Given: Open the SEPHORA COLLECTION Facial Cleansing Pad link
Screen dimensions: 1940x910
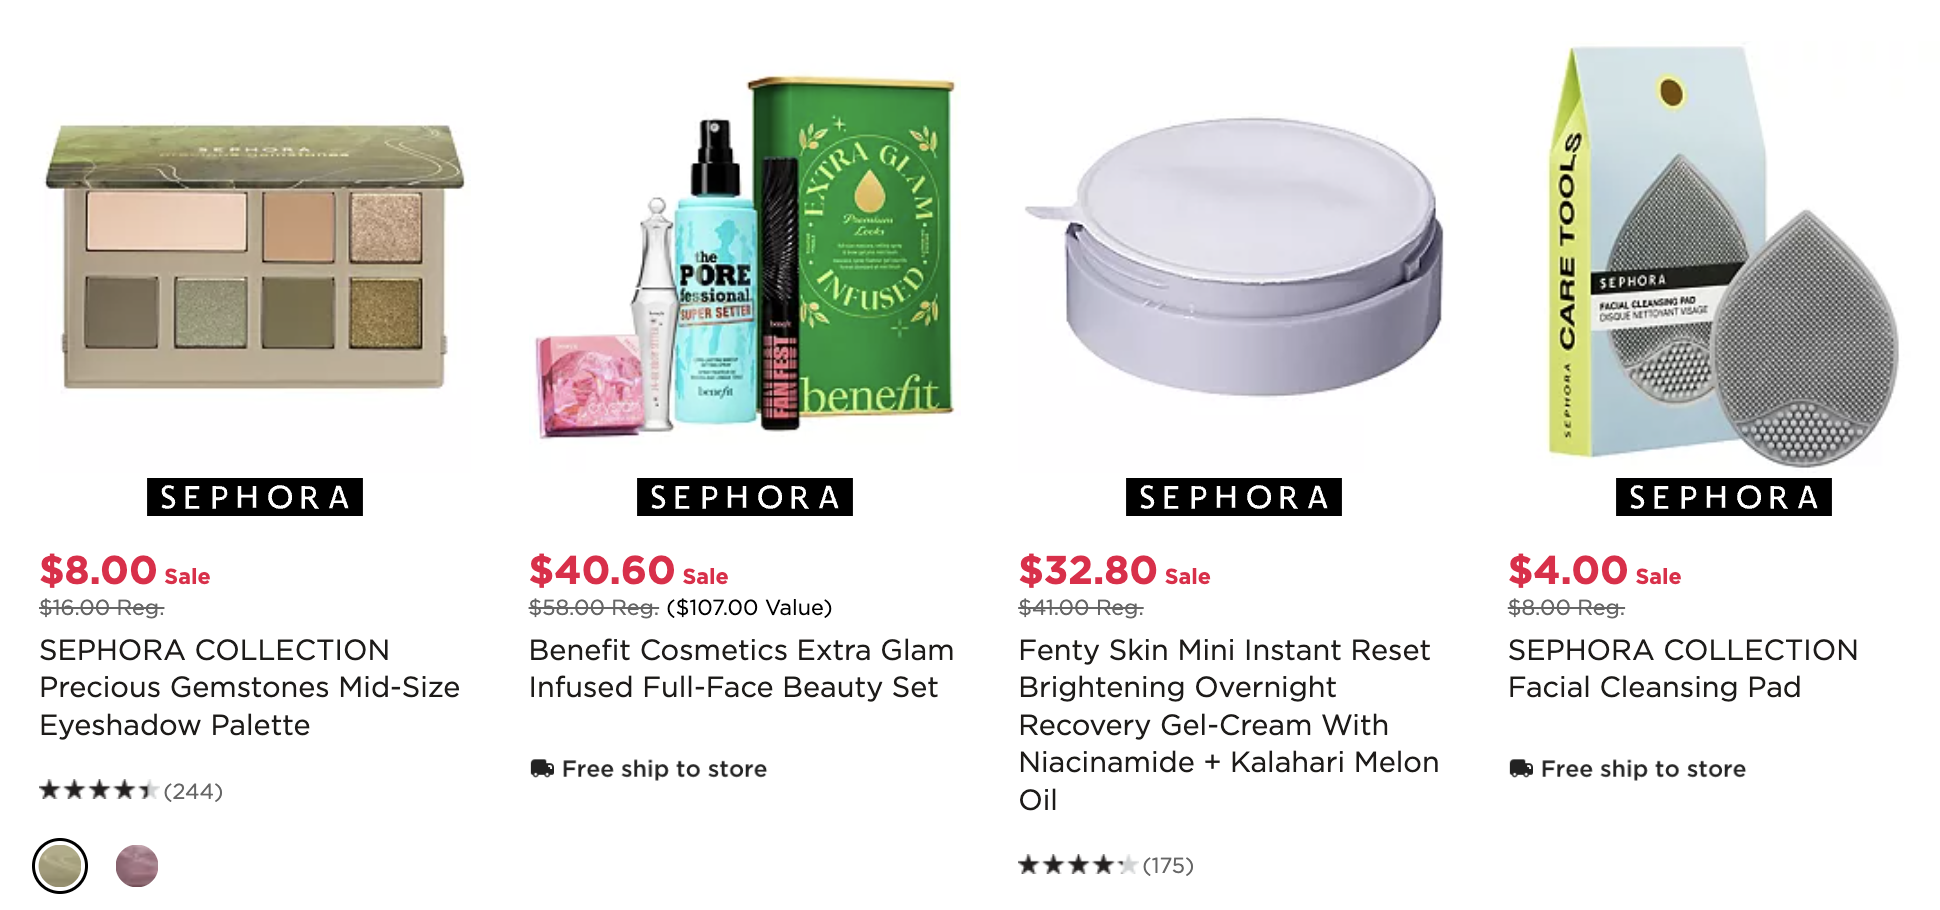Looking at the screenshot, I should click(1683, 668).
